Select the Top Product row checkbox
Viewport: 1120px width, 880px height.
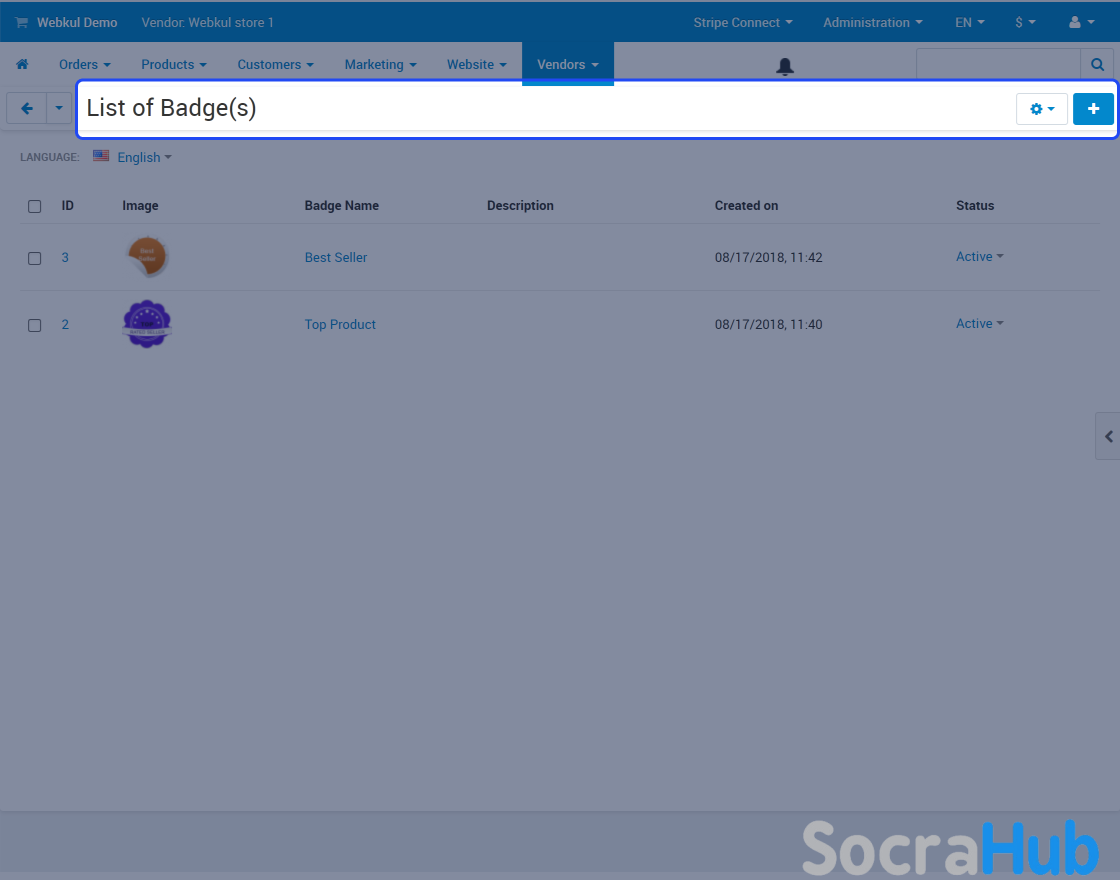pyautogui.click(x=34, y=326)
